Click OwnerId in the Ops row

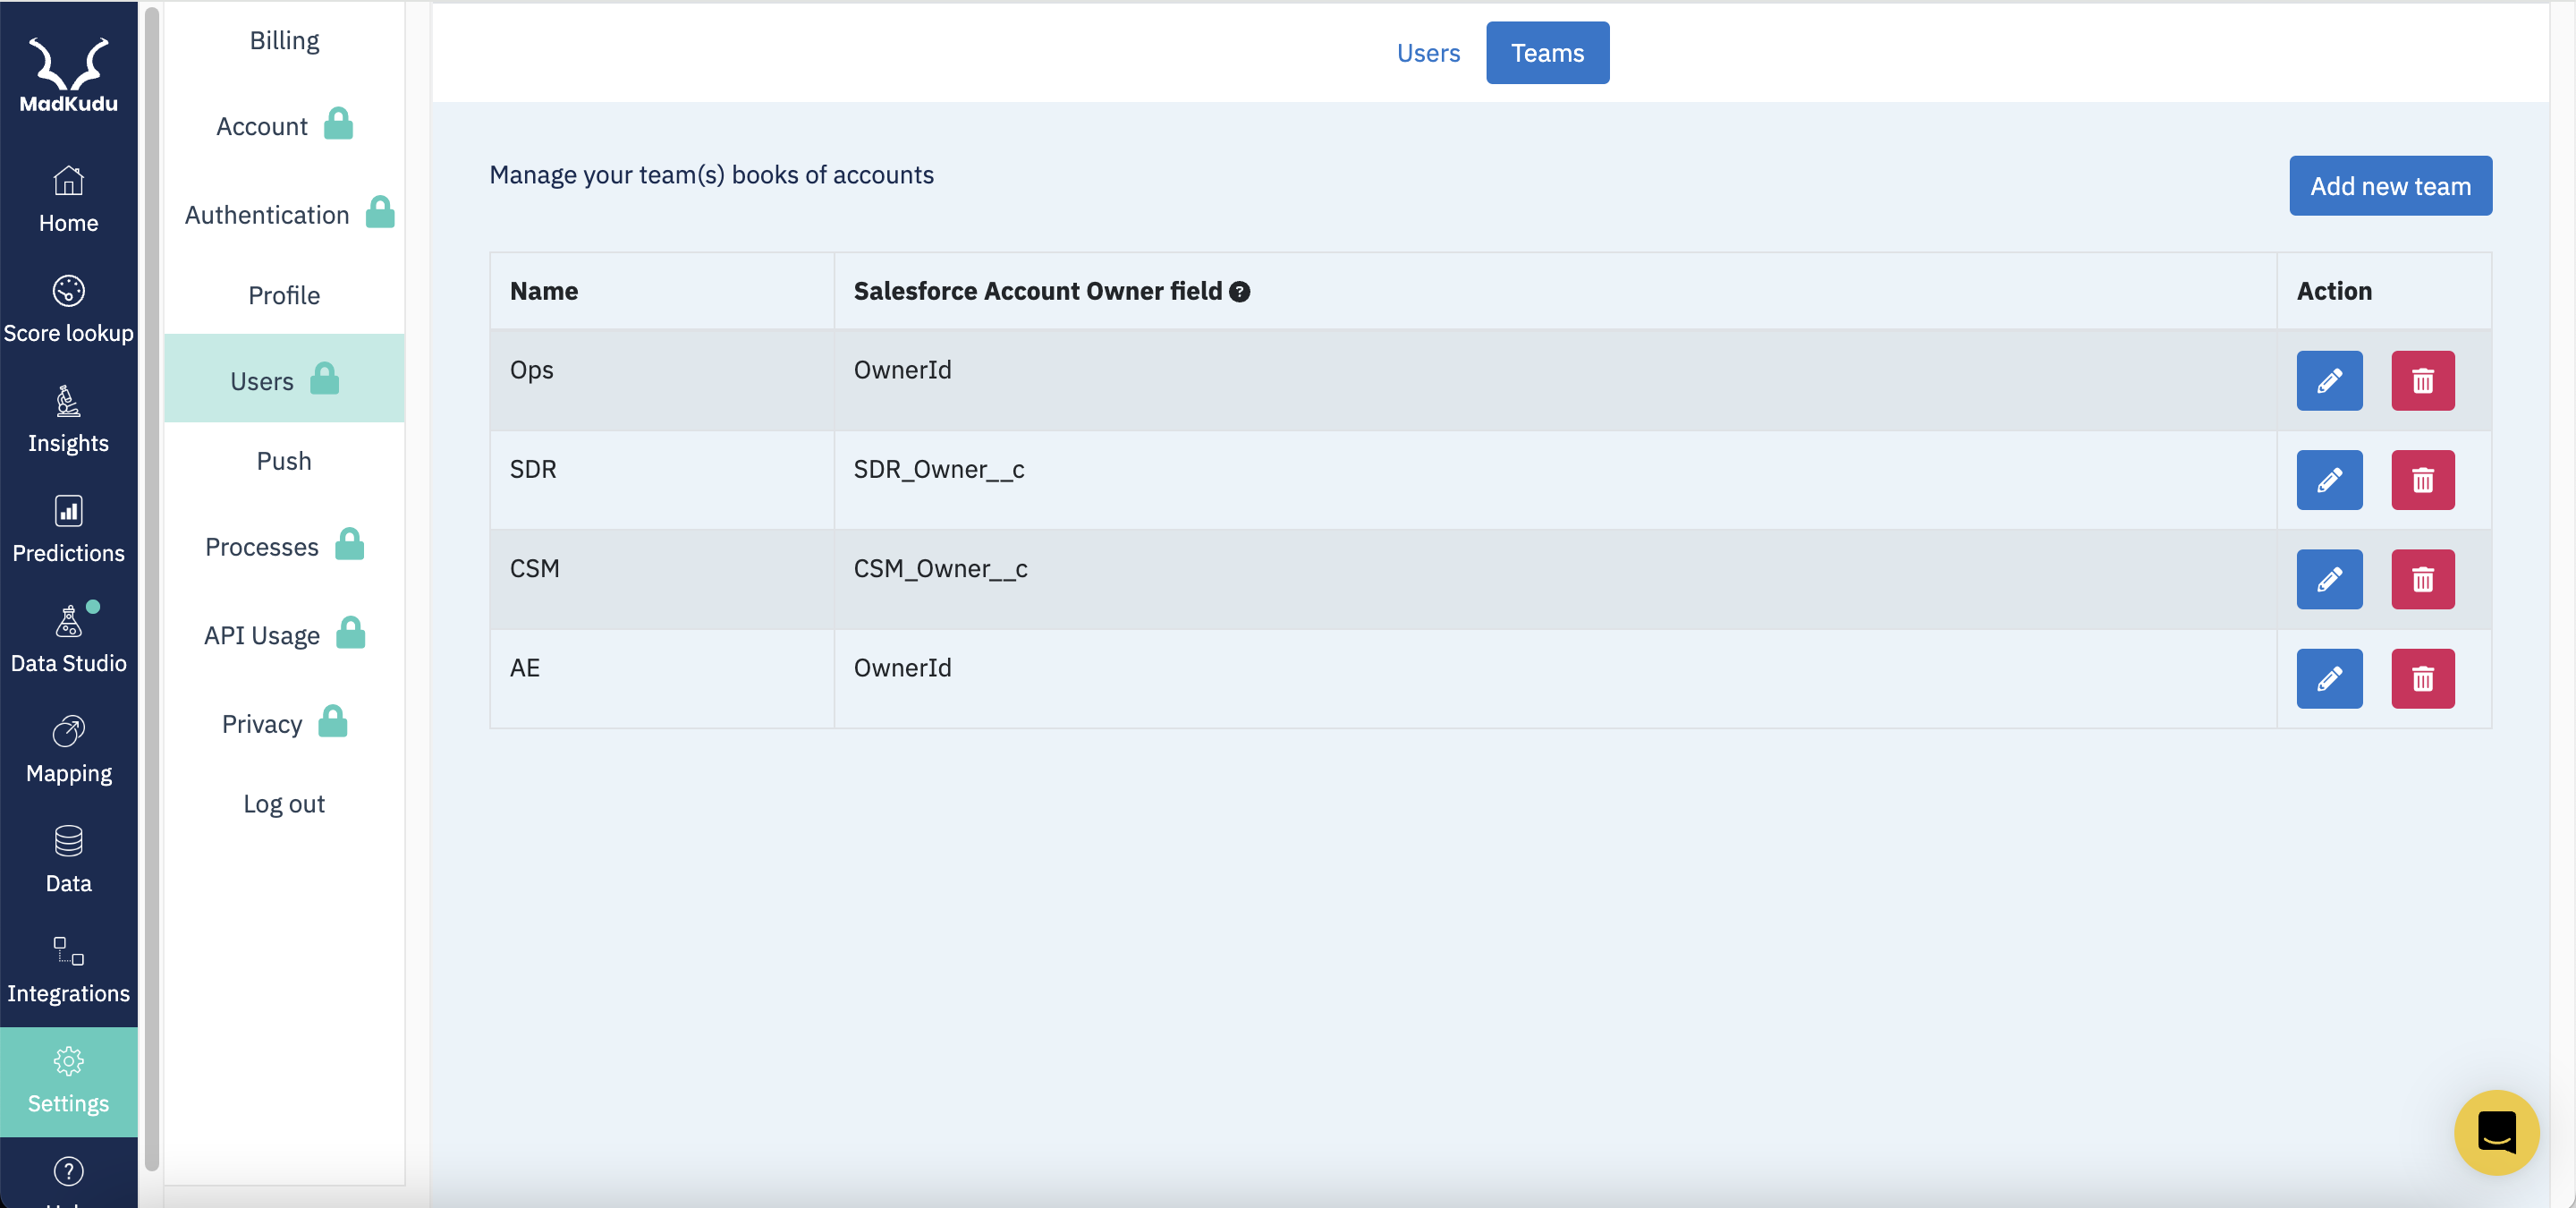902,370
